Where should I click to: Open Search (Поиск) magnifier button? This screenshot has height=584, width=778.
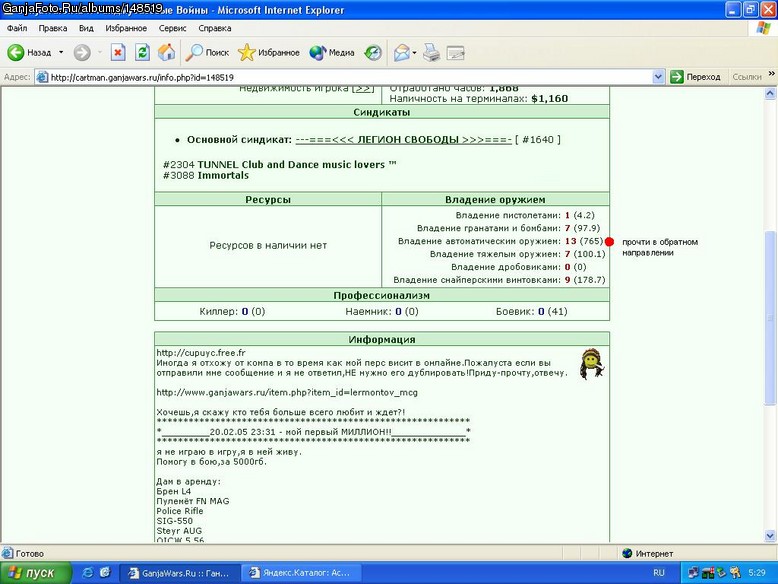point(207,53)
